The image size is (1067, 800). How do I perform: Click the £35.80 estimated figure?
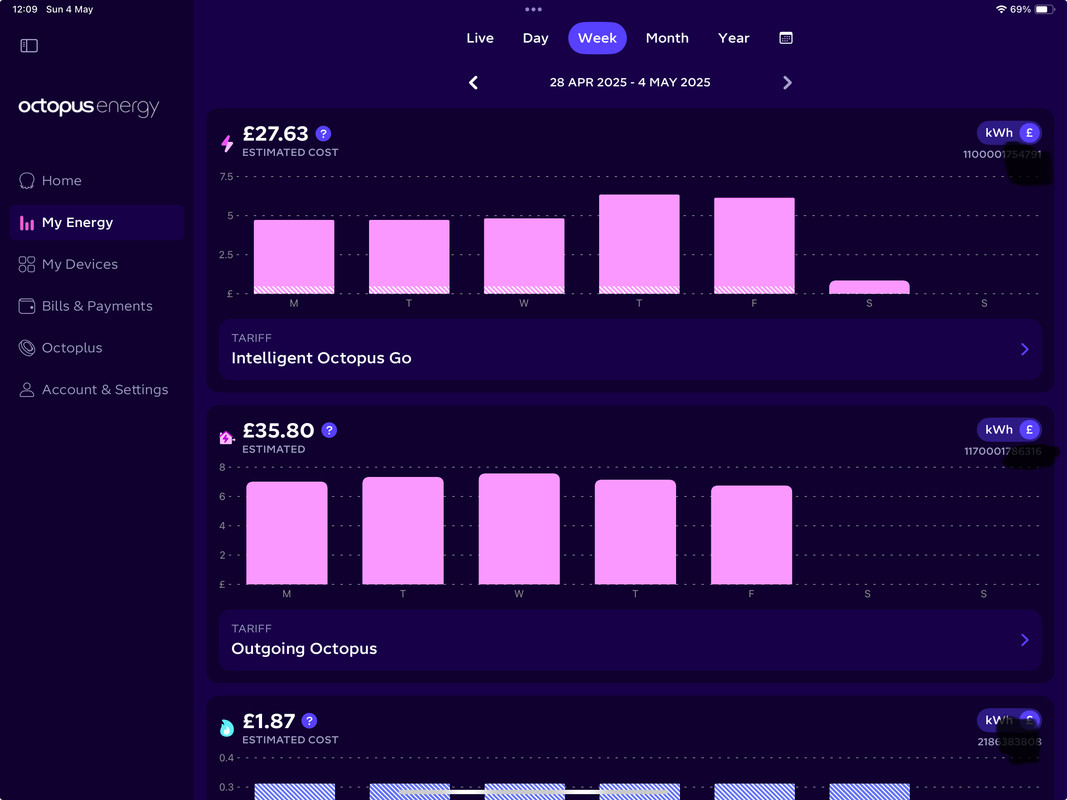pos(278,430)
